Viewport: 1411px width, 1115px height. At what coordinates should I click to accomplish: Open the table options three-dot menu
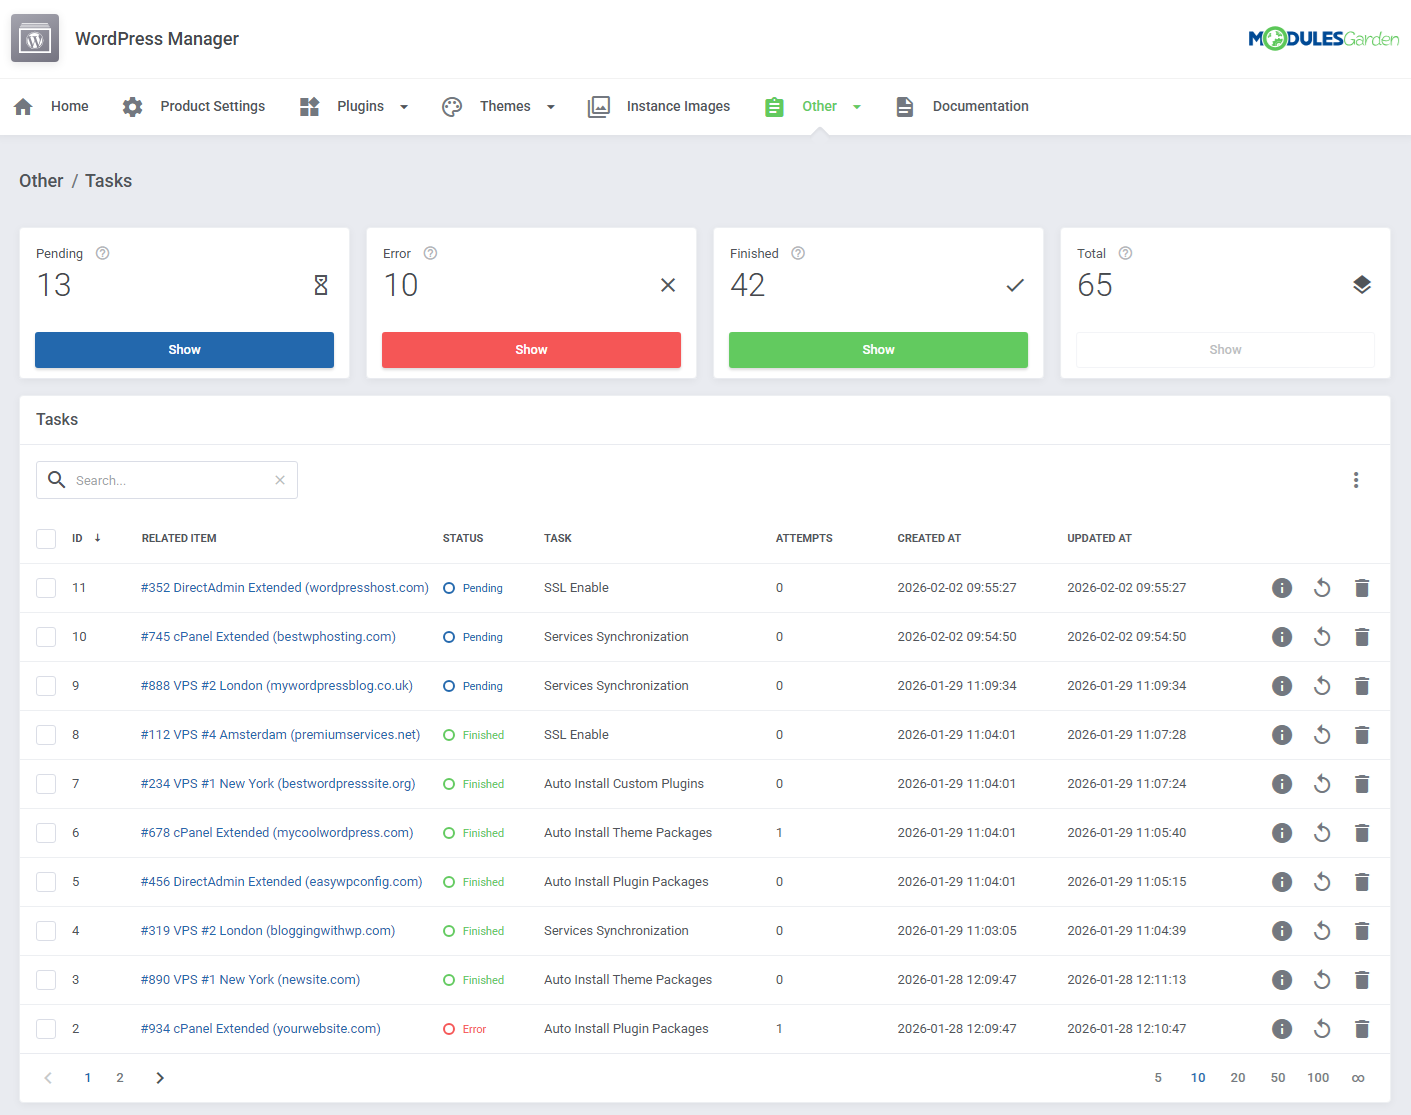point(1356,480)
